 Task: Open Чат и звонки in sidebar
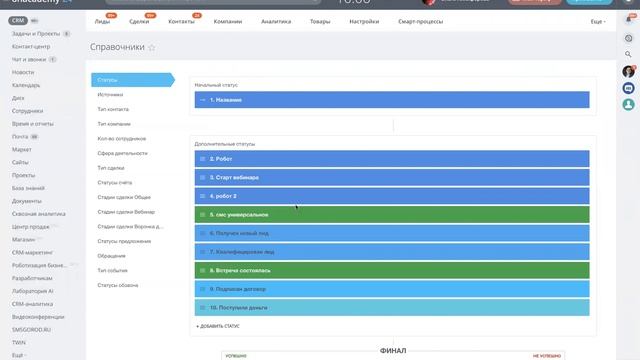pyautogui.click(x=29, y=59)
